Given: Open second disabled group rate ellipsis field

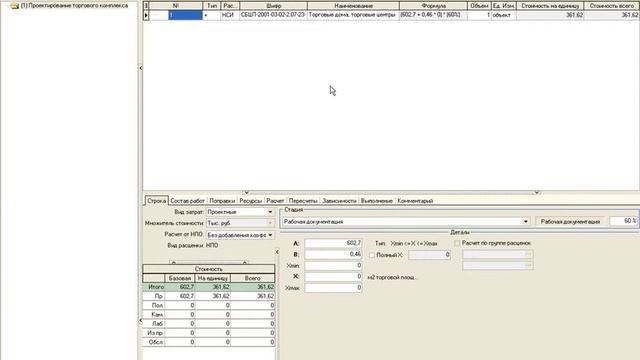Looking at the screenshot, I should click(498, 266).
